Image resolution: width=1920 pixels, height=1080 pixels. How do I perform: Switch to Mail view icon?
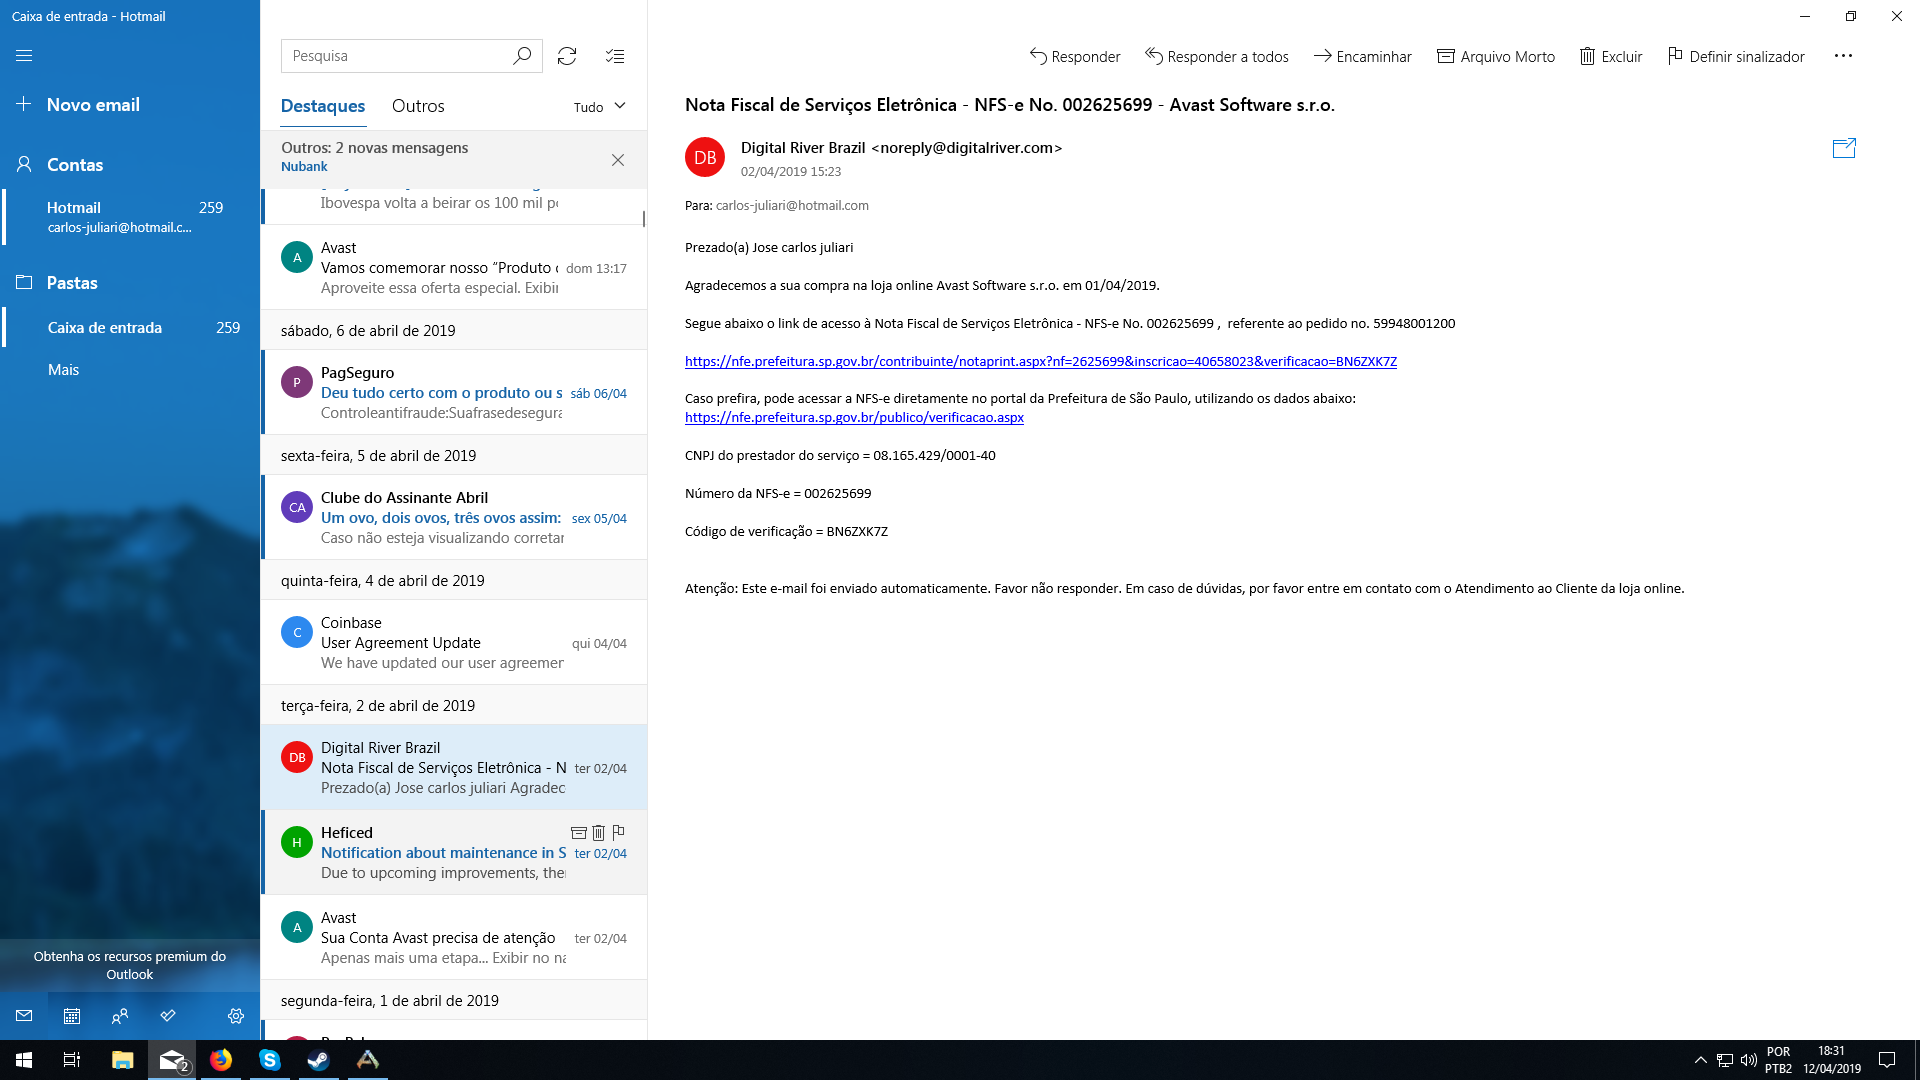[x=24, y=1016]
